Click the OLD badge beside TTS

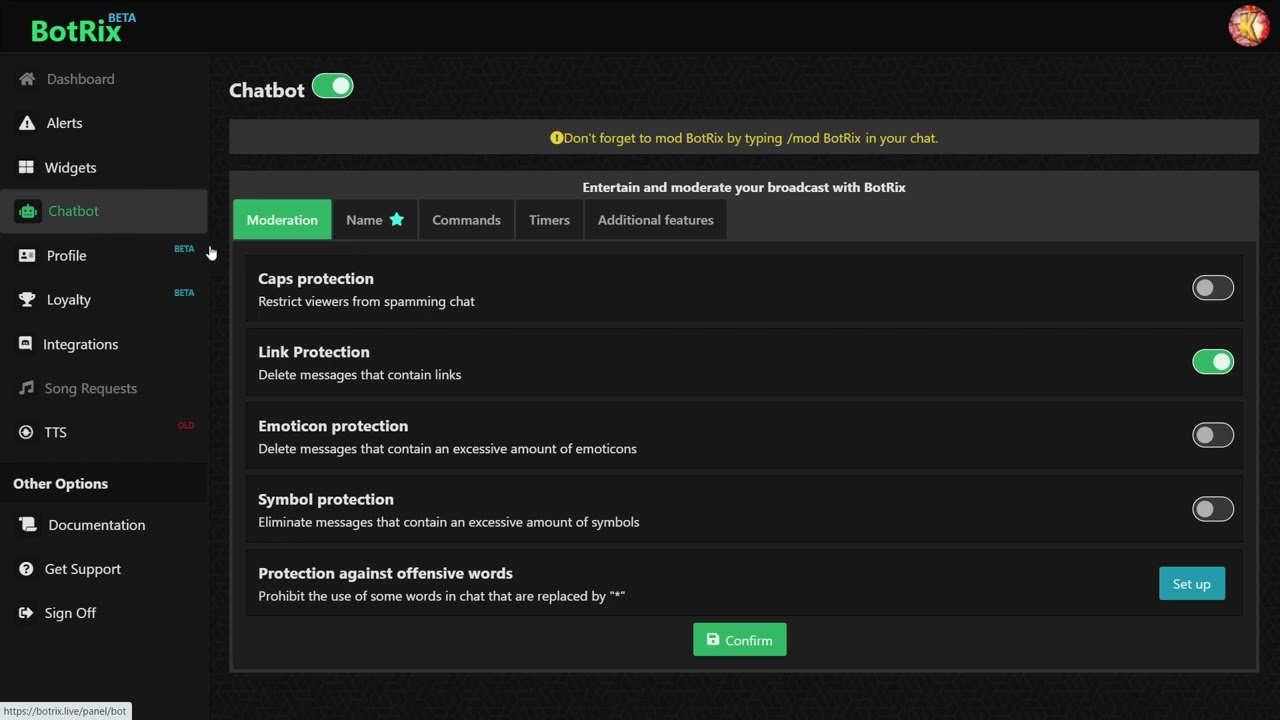186,426
